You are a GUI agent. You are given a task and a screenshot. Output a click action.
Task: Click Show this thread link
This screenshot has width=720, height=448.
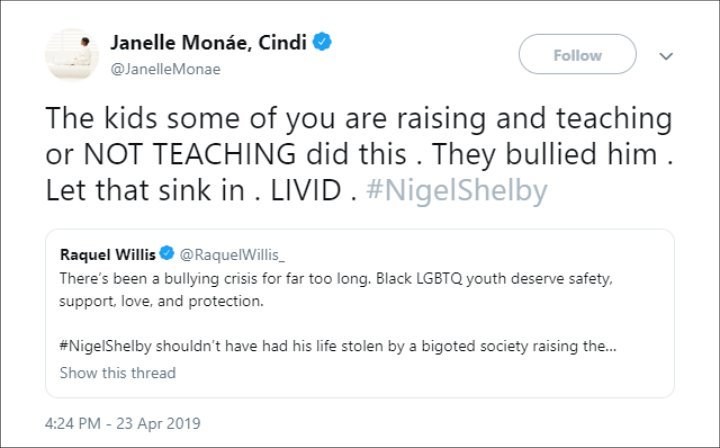118,373
